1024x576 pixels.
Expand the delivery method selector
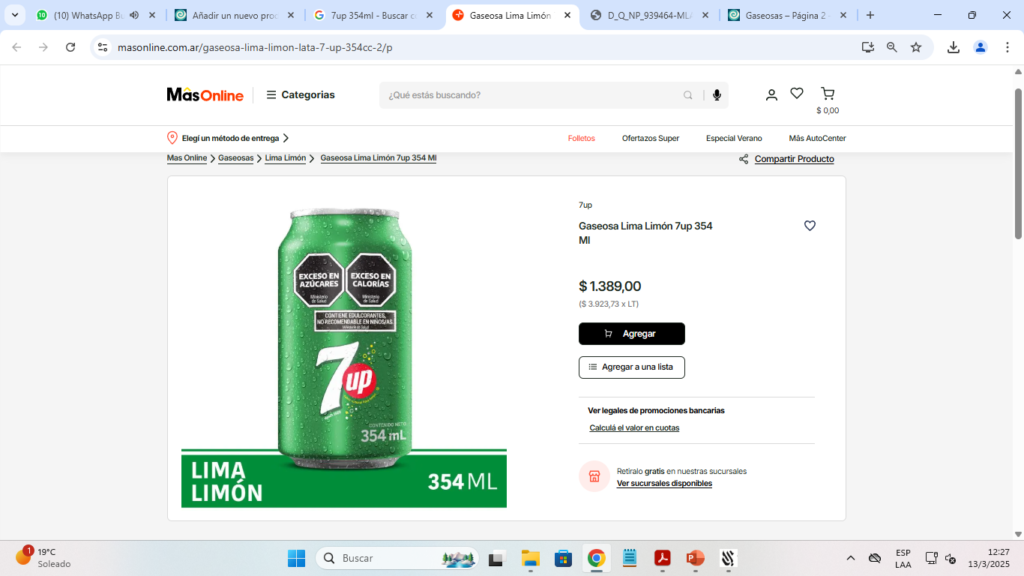(229, 138)
